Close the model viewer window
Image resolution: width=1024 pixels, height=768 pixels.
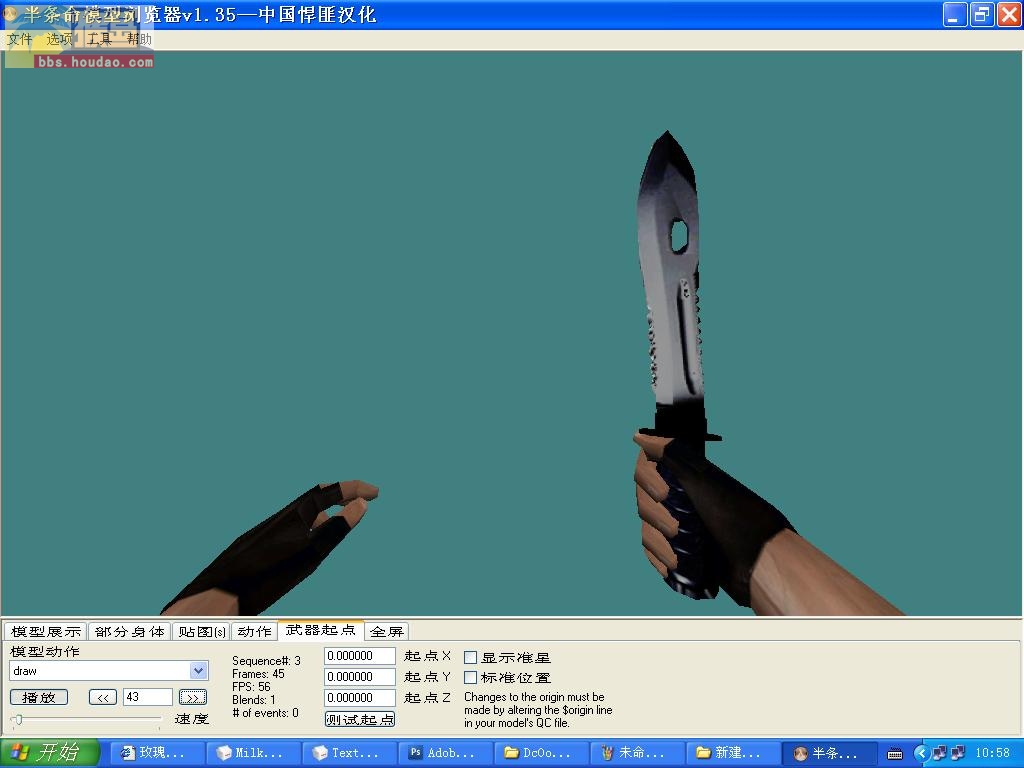(1009, 14)
